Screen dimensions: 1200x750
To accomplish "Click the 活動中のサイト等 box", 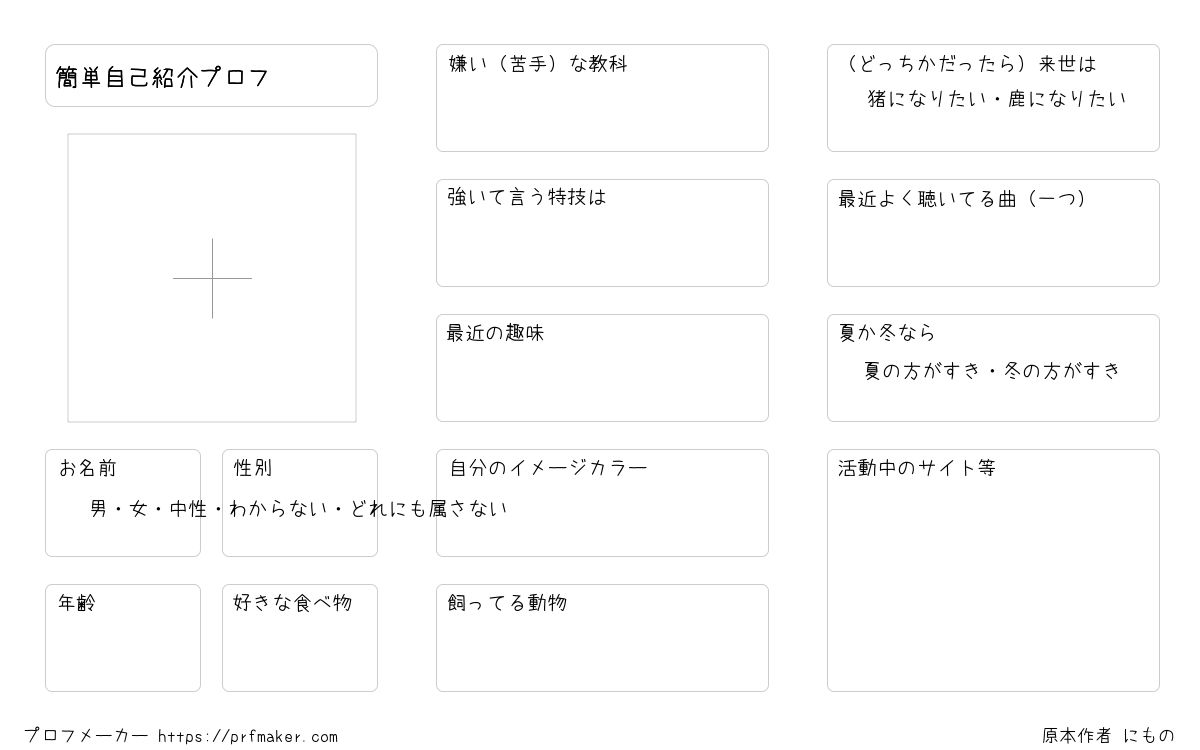I will tap(993, 570).
